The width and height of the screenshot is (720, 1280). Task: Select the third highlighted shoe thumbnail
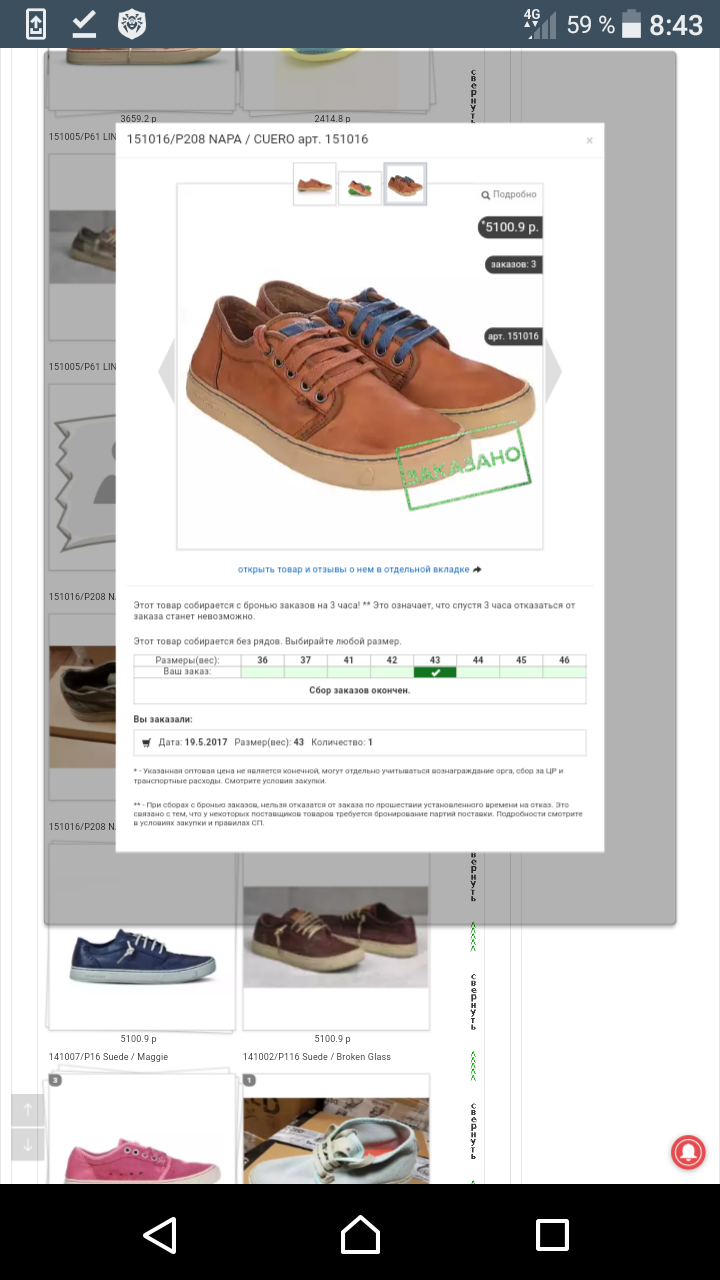coord(406,184)
